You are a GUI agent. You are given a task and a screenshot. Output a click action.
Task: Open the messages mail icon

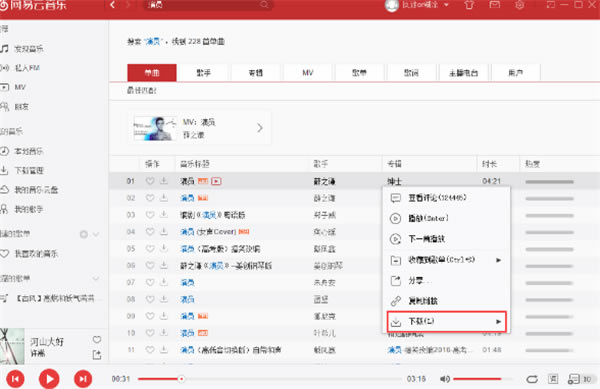[x=495, y=5]
